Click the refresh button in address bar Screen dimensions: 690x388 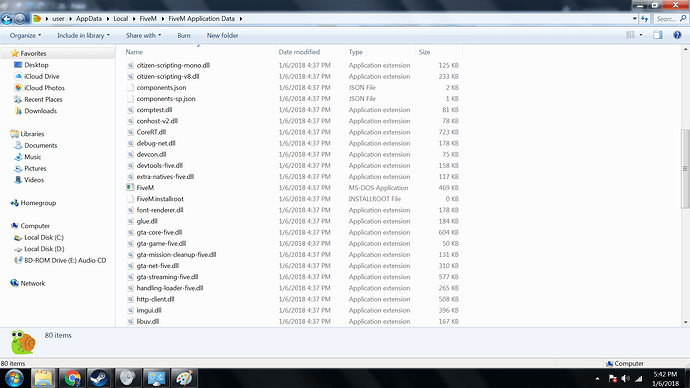[x=645, y=19]
